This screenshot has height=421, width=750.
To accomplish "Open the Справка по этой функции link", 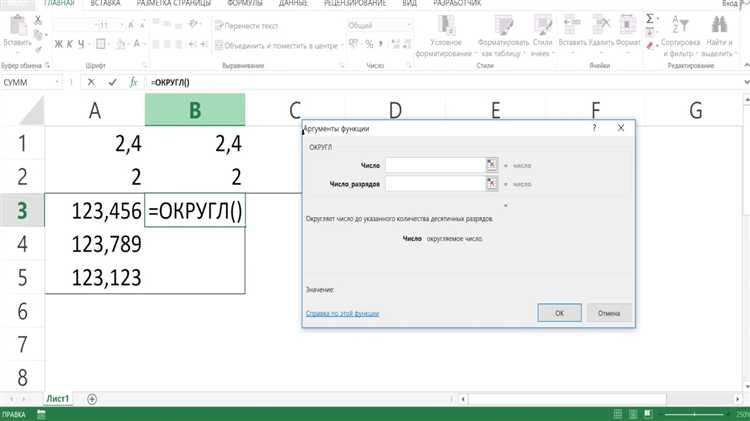I will coord(342,313).
